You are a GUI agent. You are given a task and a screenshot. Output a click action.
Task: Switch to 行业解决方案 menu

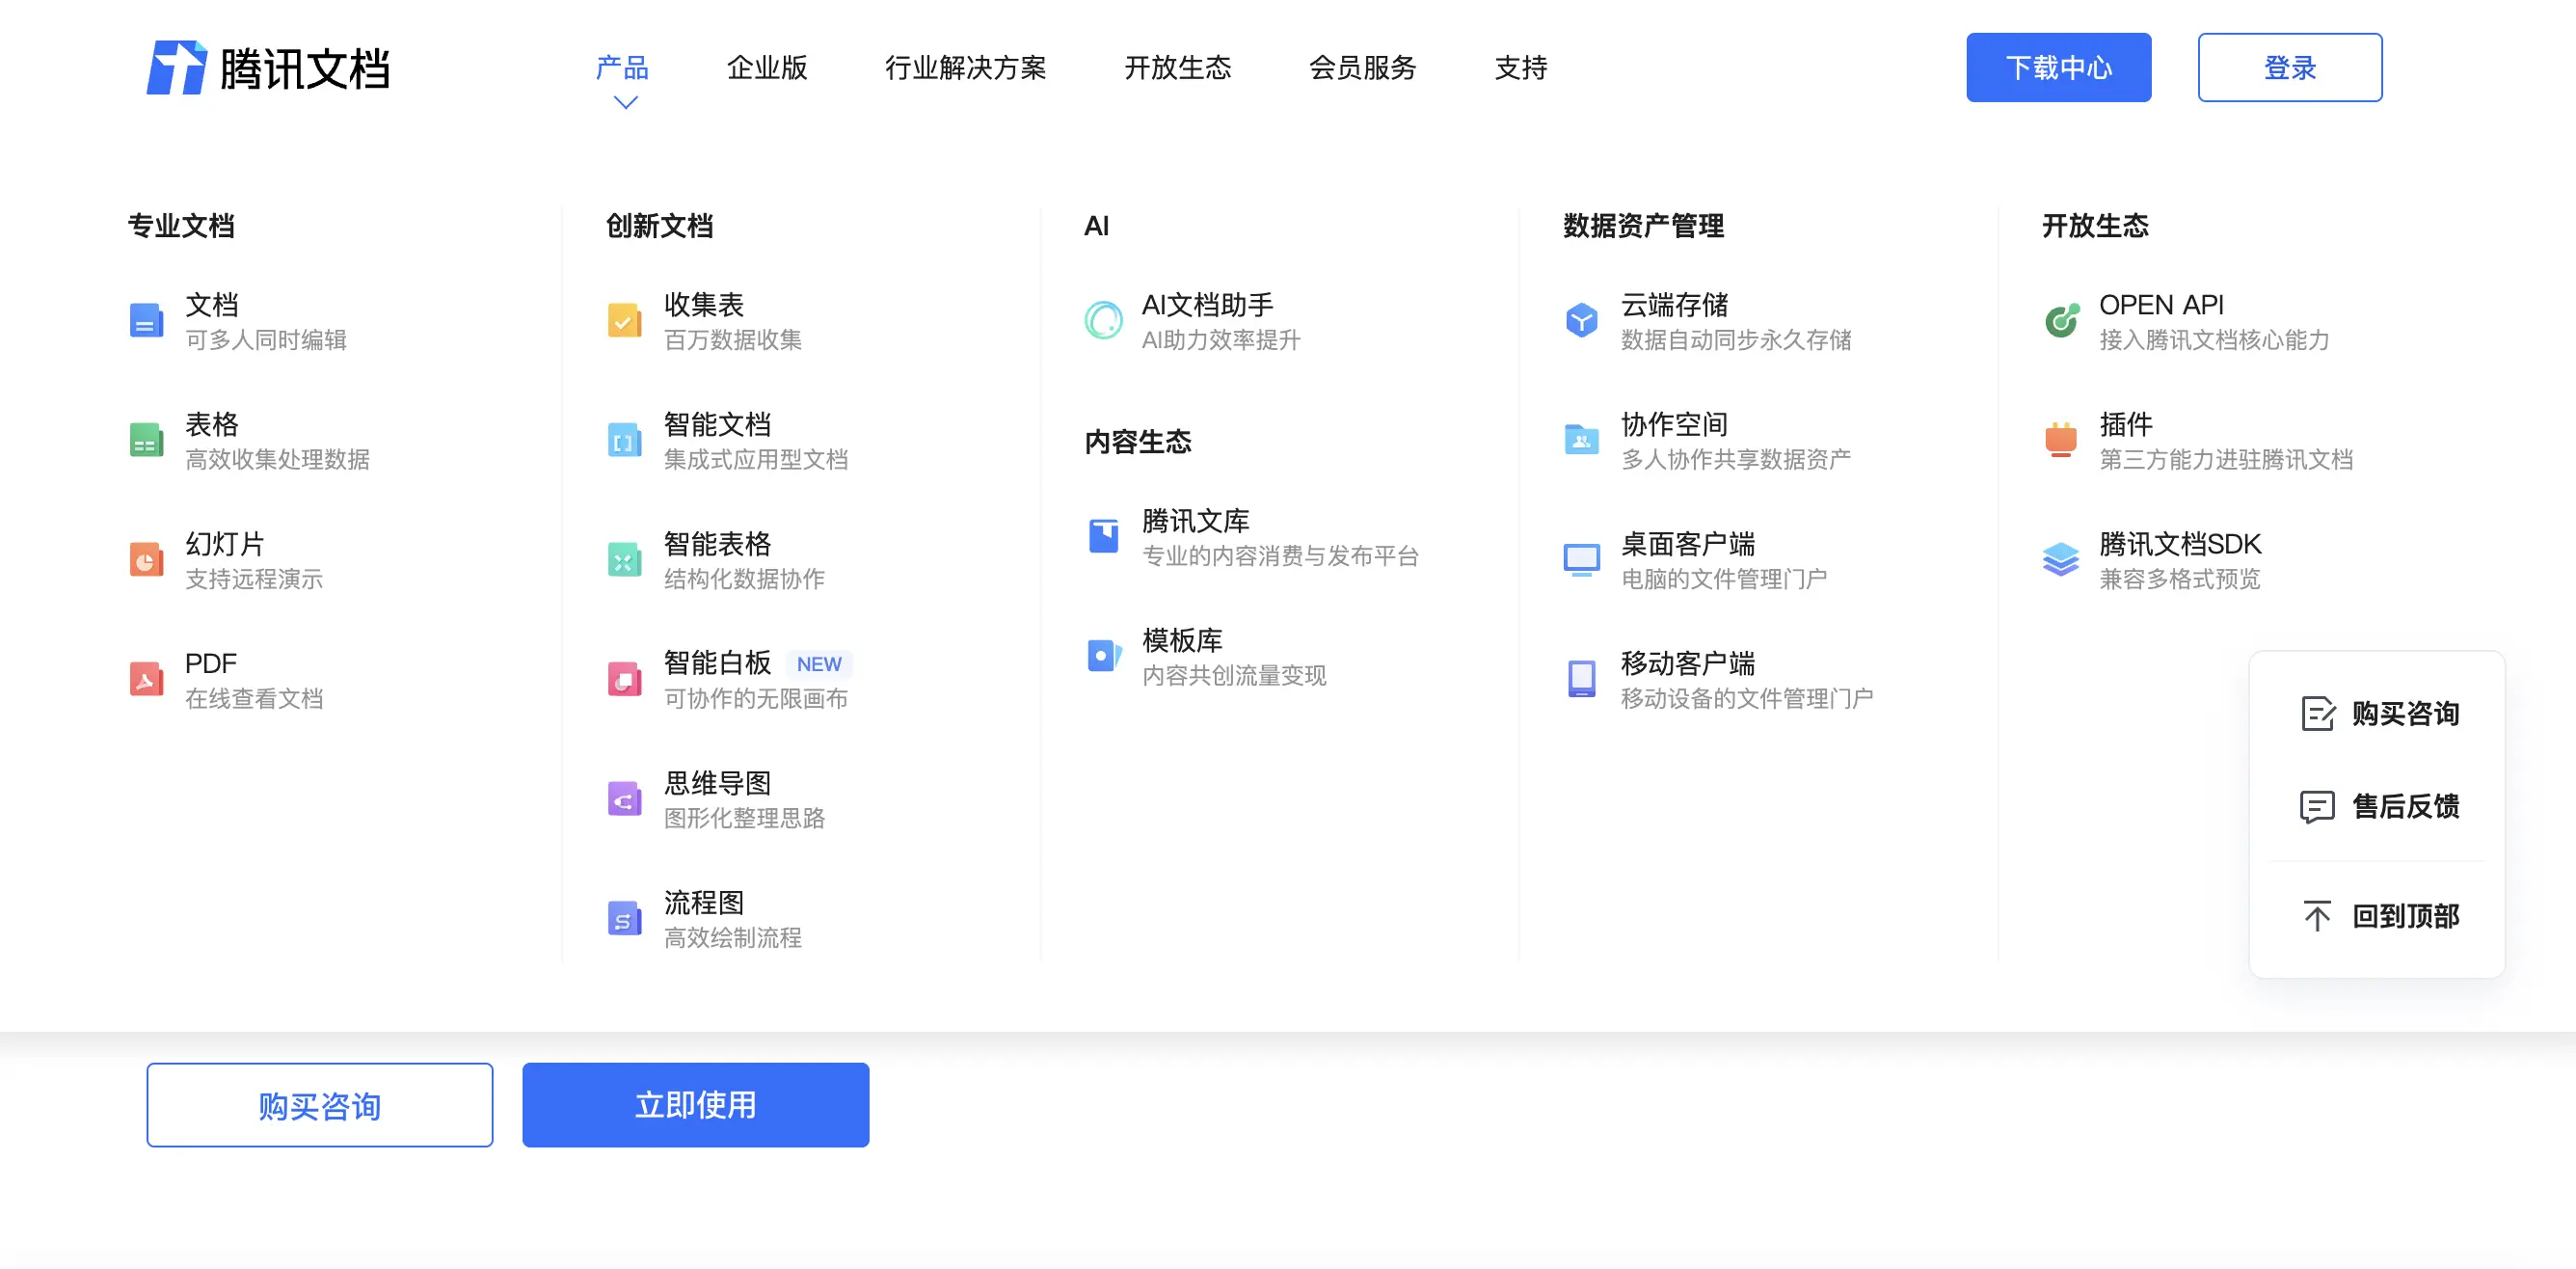click(x=966, y=67)
